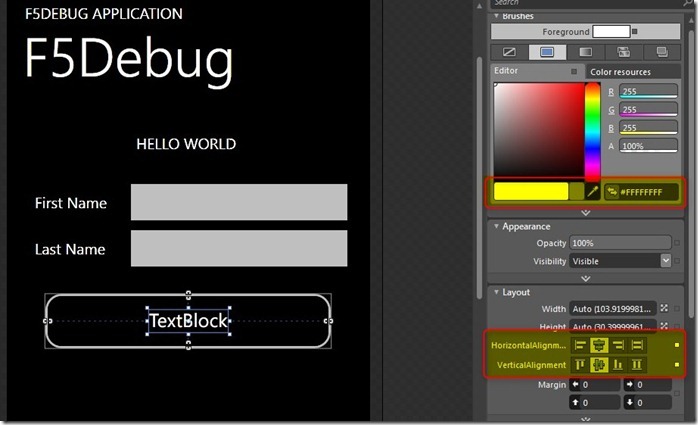Viewport: 698px width, 425px height.
Task: Click the Properties search box
Action: [x=587, y=4]
